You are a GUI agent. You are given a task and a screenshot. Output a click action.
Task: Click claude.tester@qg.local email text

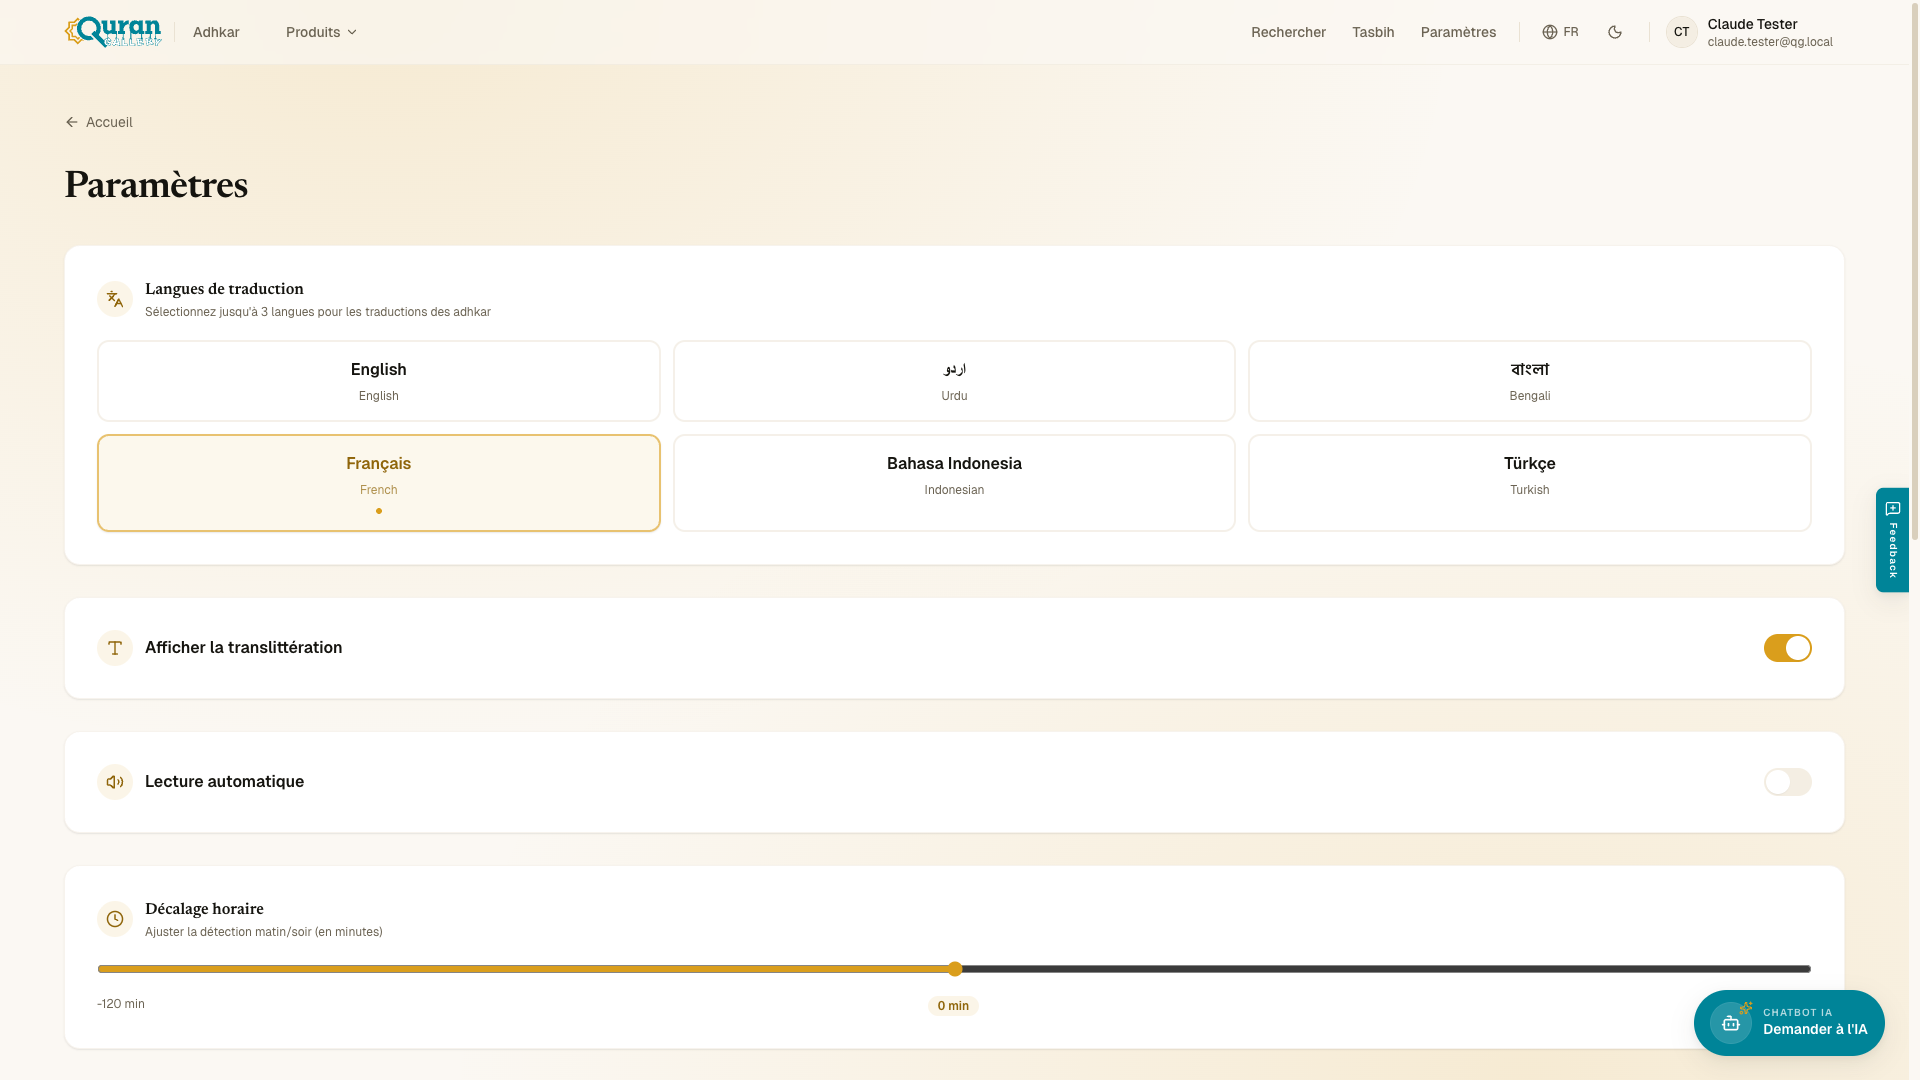[1770, 42]
